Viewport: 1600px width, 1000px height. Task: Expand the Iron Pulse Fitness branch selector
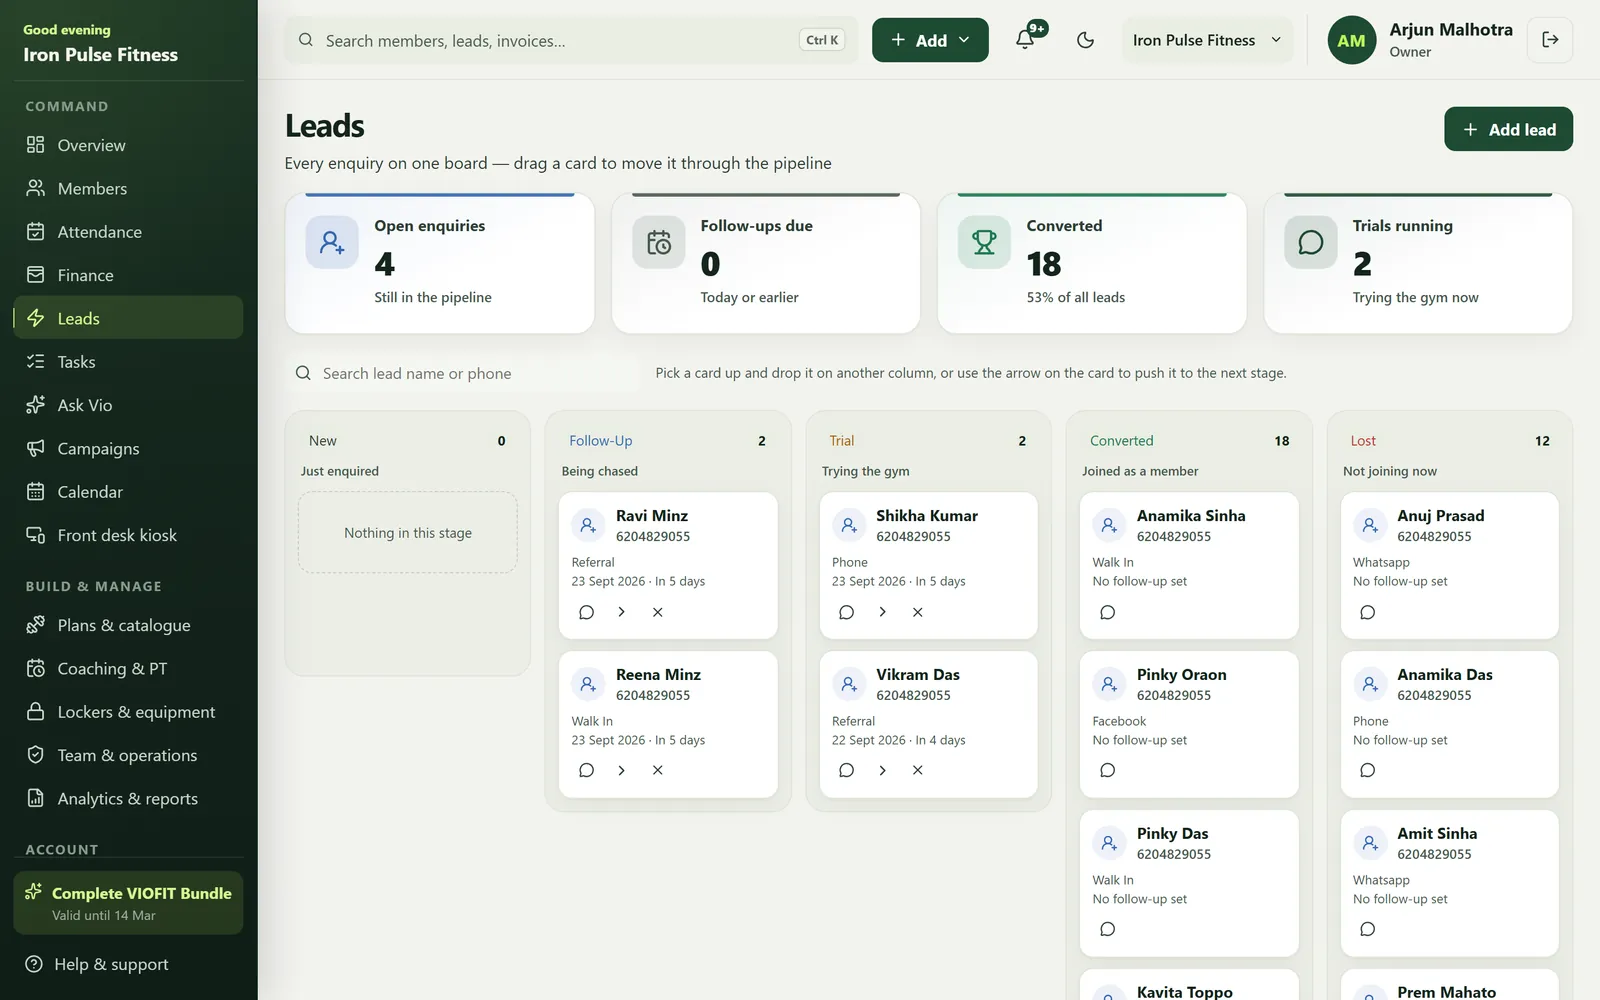(1207, 40)
